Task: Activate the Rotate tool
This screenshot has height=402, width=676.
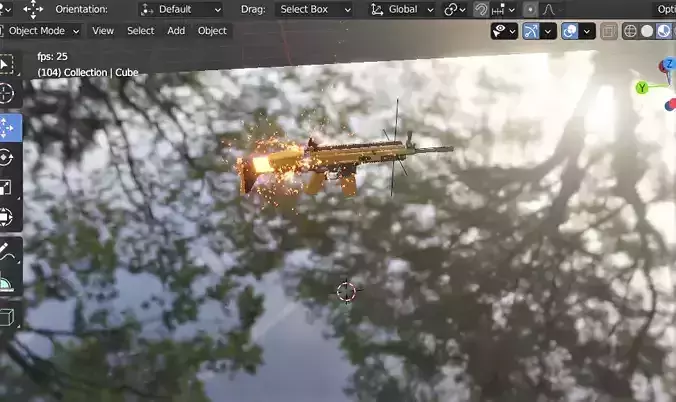Action: 6,157
